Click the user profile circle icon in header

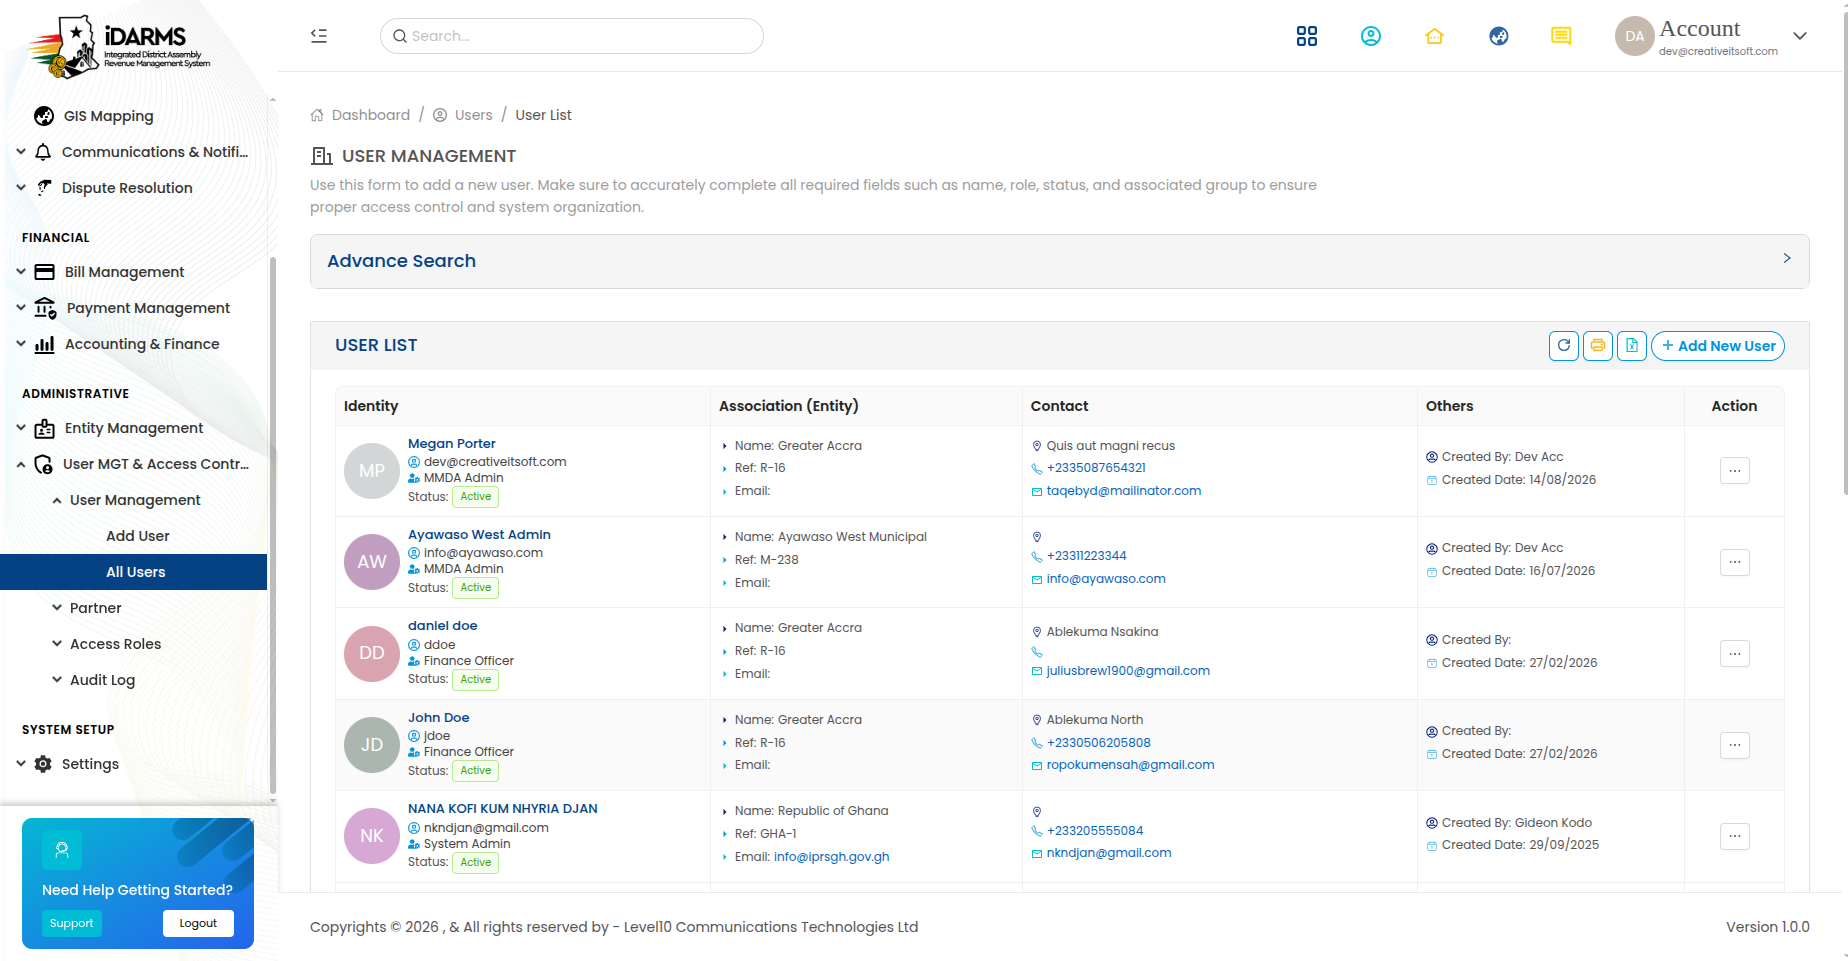[x=1370, y=36]
